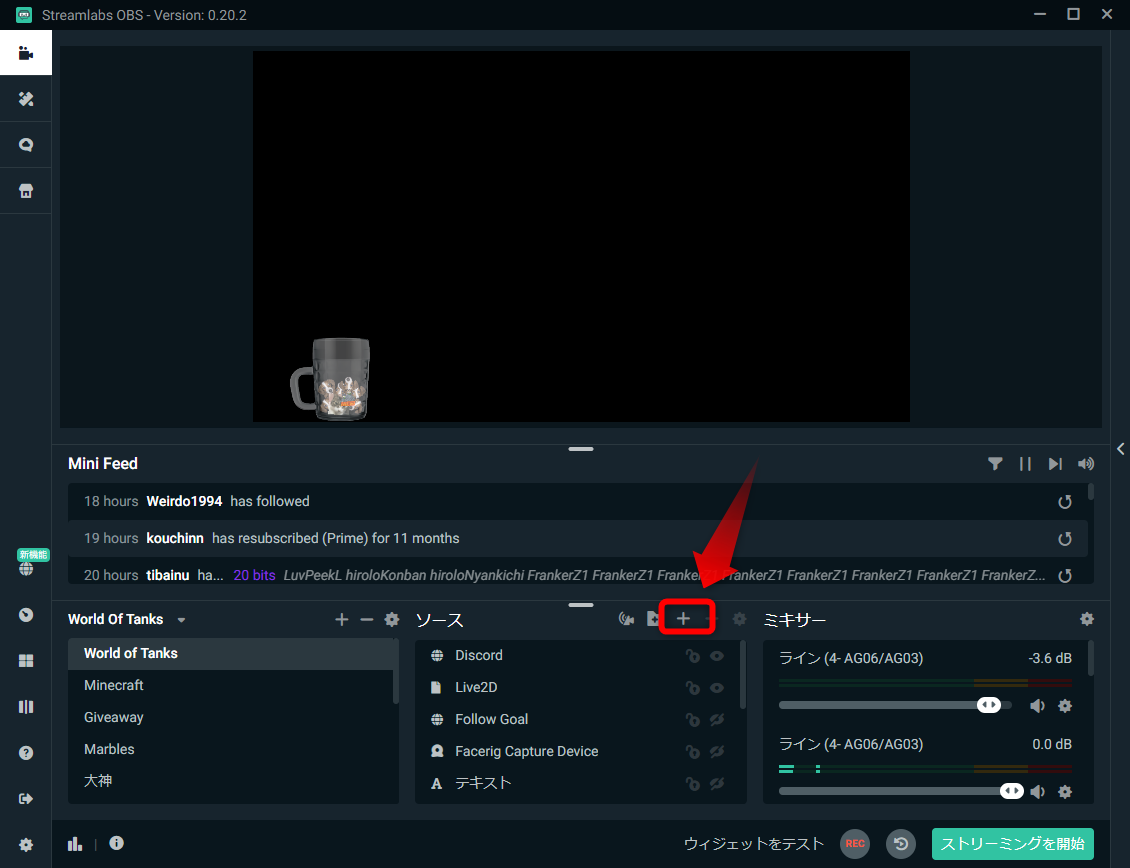Replay the Weirdo1994 follow alert
Image resolution: width=1130 pixels, height=868 pixels.
1065,502
